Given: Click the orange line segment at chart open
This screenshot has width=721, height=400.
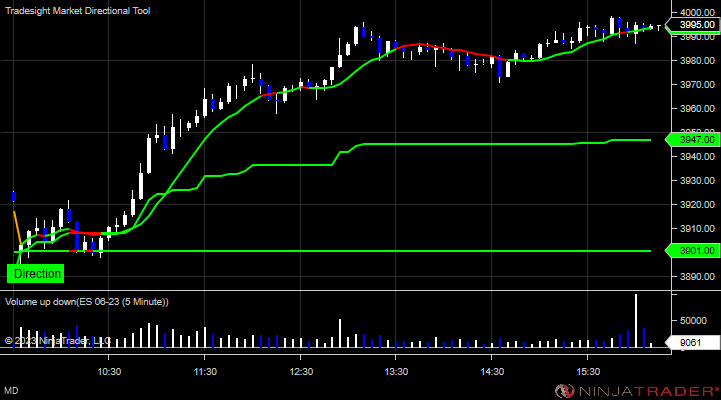Looking at the screenshot, I should (17, 228).
